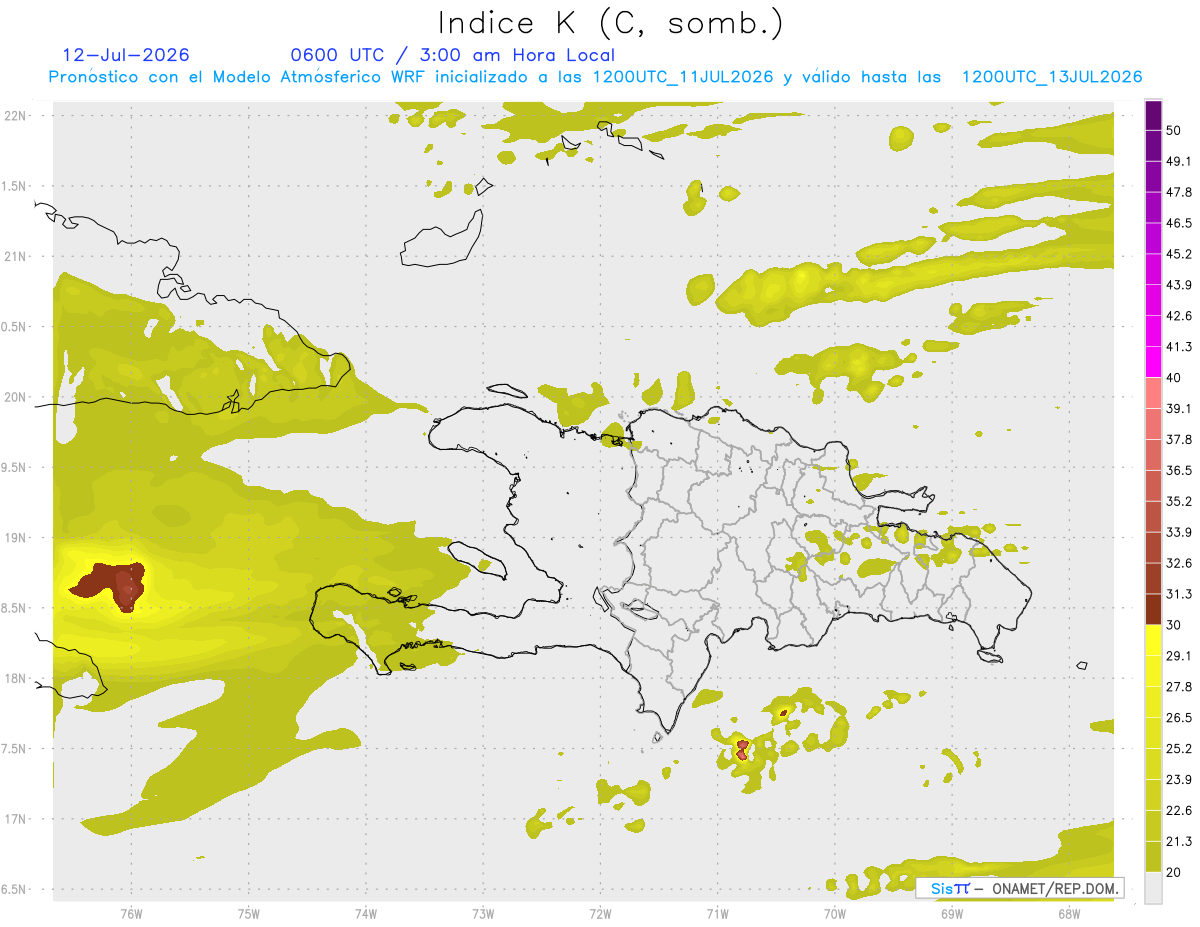This screenshot has width=1200, height=927.
Task: Click the gray swatch at the colorbar bottom
Action: coord(1153,888)
